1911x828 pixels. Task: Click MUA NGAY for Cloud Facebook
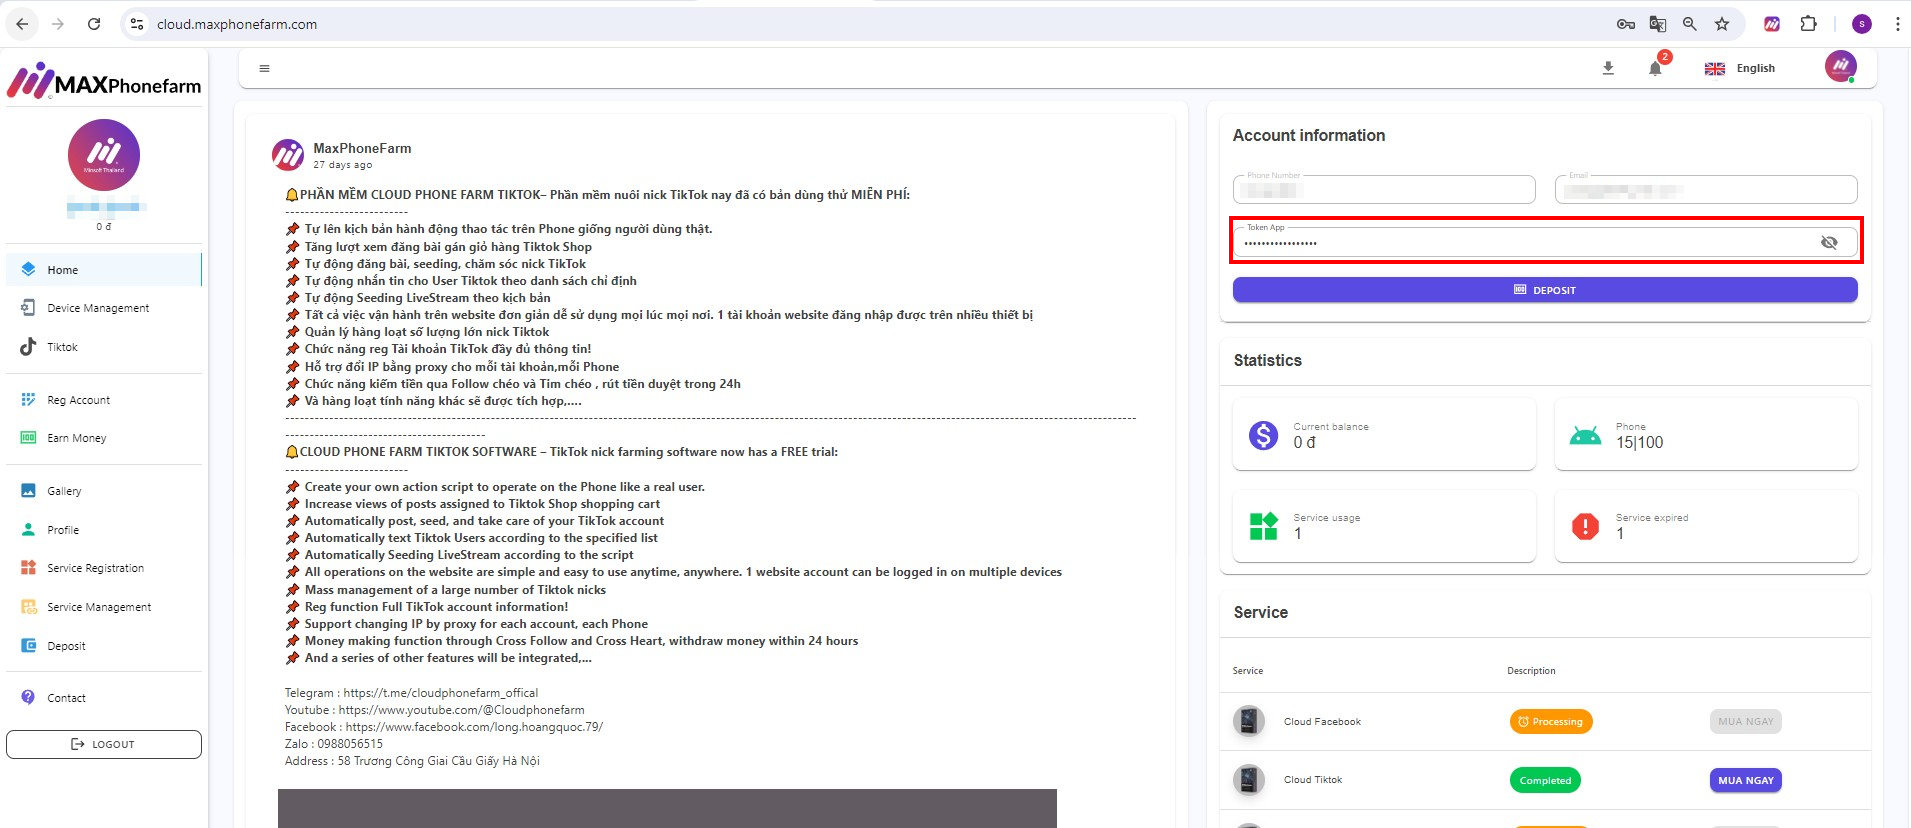tap(1745, 722)
